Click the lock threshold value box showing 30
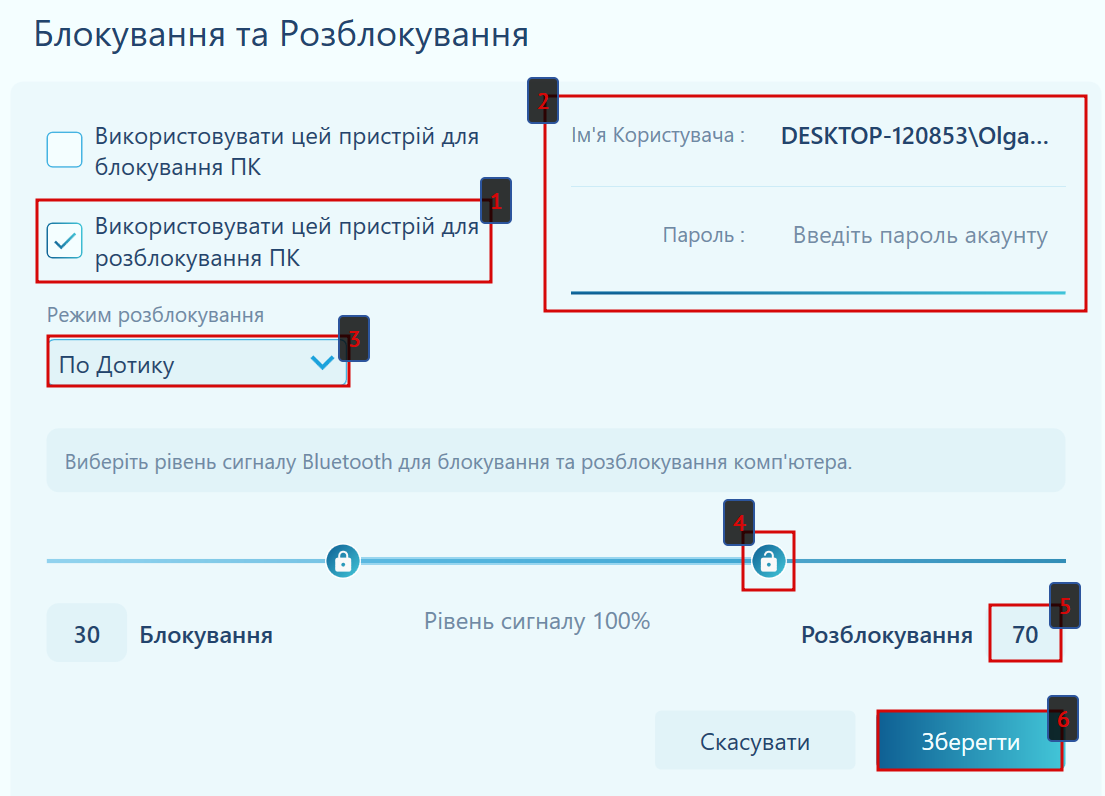This screenshot has width=1105, height=796. point(87,634)
